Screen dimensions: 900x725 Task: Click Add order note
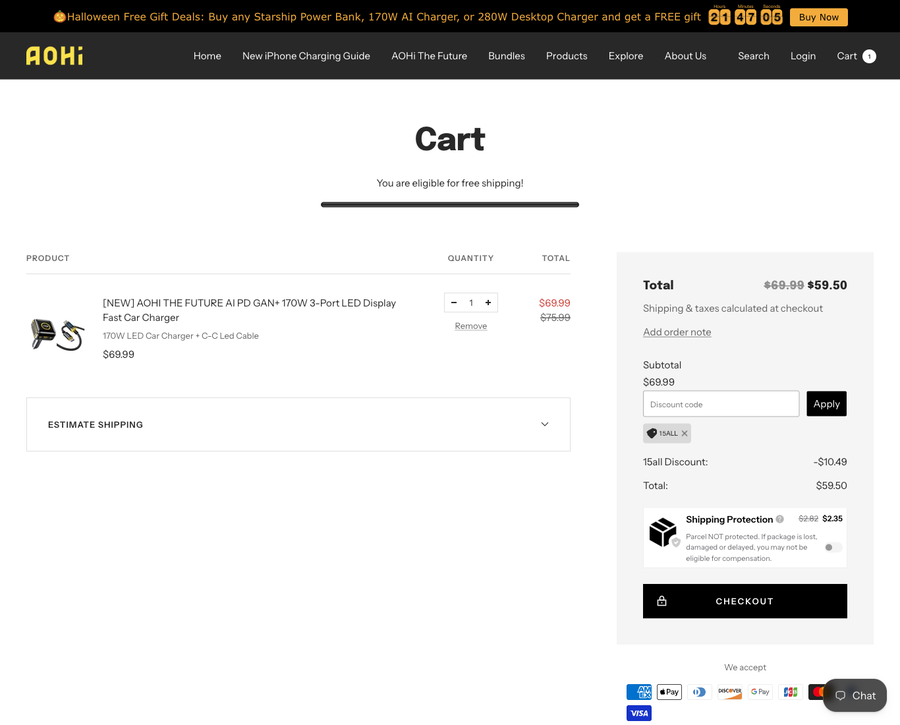[x=677, y=332]
